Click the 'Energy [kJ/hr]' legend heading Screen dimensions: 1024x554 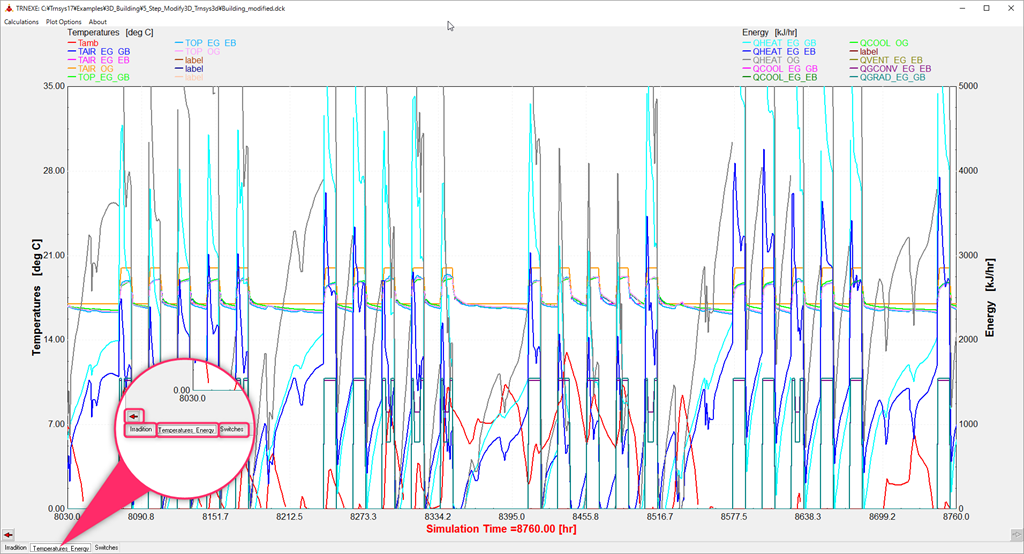pos(769,32)
